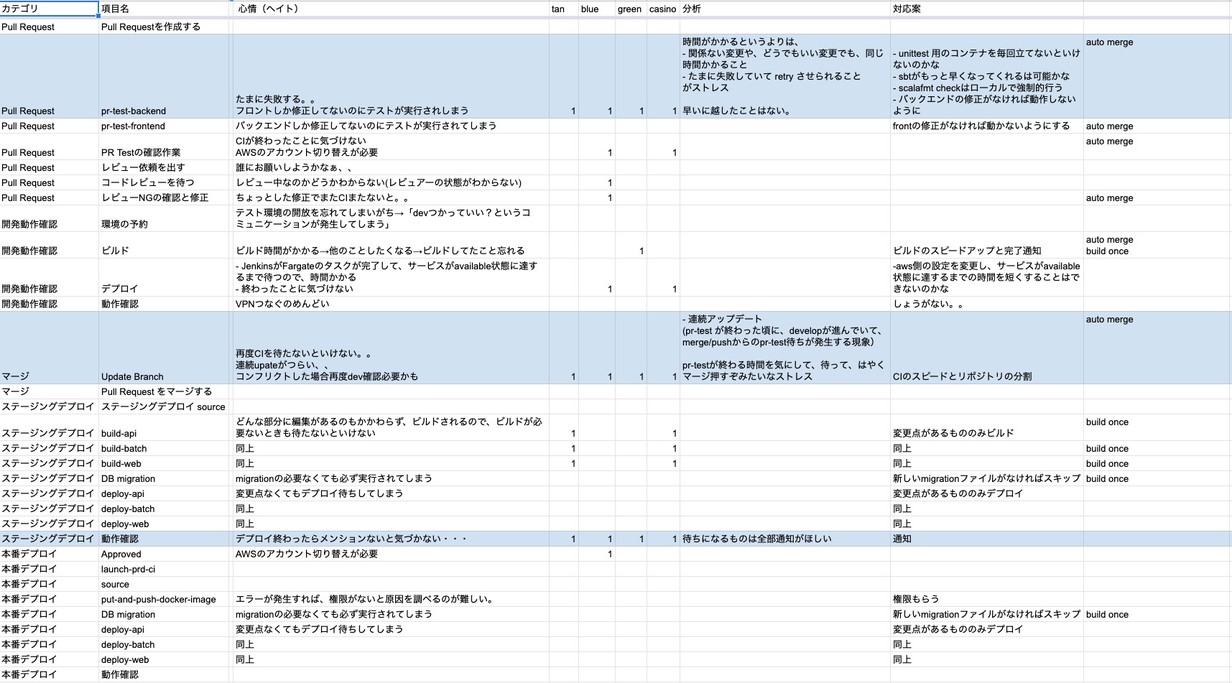The height and width of the screenshot is (683, 1232).
Task: Select the 権限もらう cell
Action: coord(987,600)
